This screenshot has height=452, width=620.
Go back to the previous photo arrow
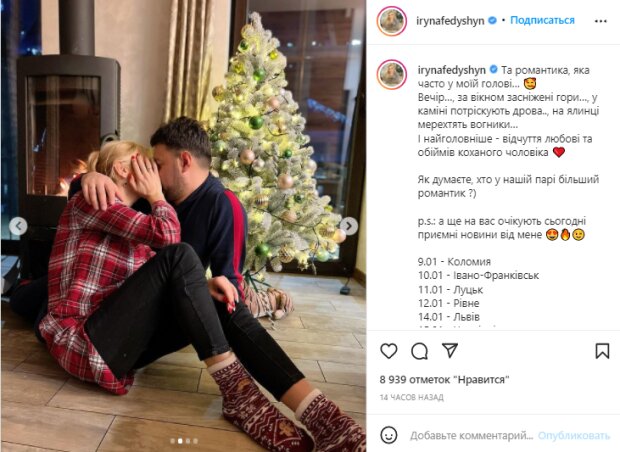point(18,226)
